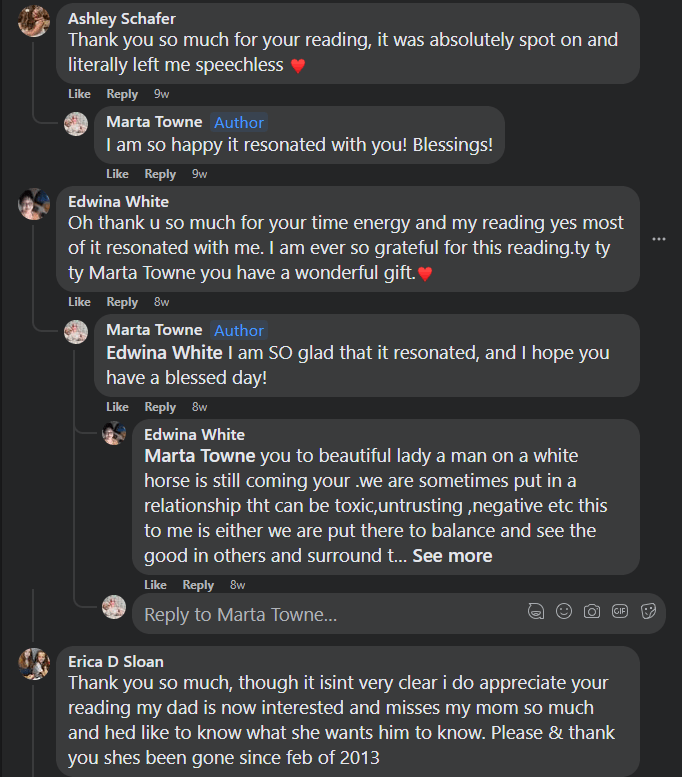
Task: Open three-dot options on Edwina White's comment
Action: coord(658,239)
